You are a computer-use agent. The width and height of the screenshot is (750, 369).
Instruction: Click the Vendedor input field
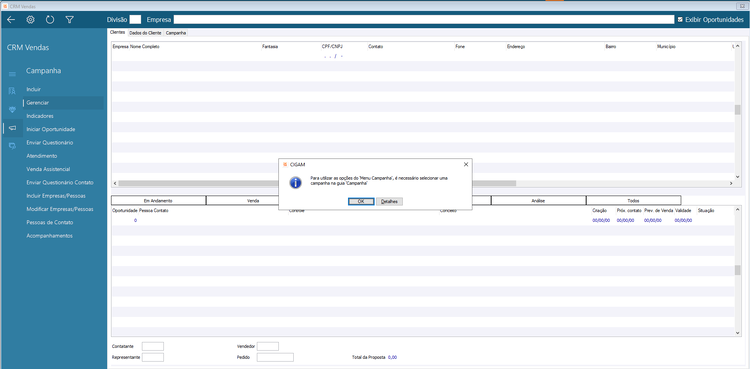(268, 346)
